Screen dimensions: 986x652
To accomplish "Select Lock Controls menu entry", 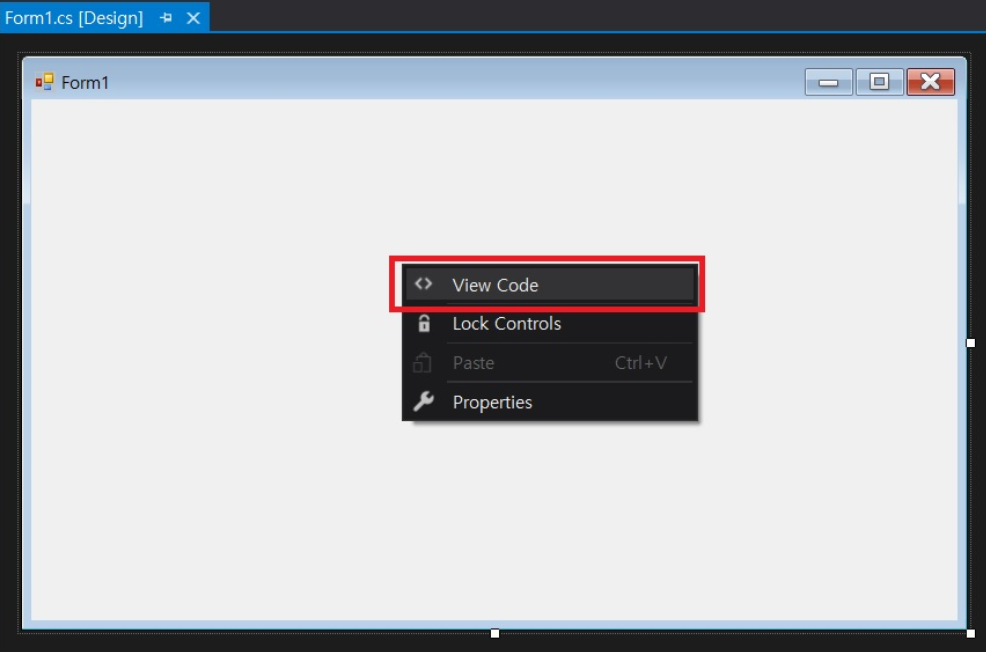I will coord(550,324).
